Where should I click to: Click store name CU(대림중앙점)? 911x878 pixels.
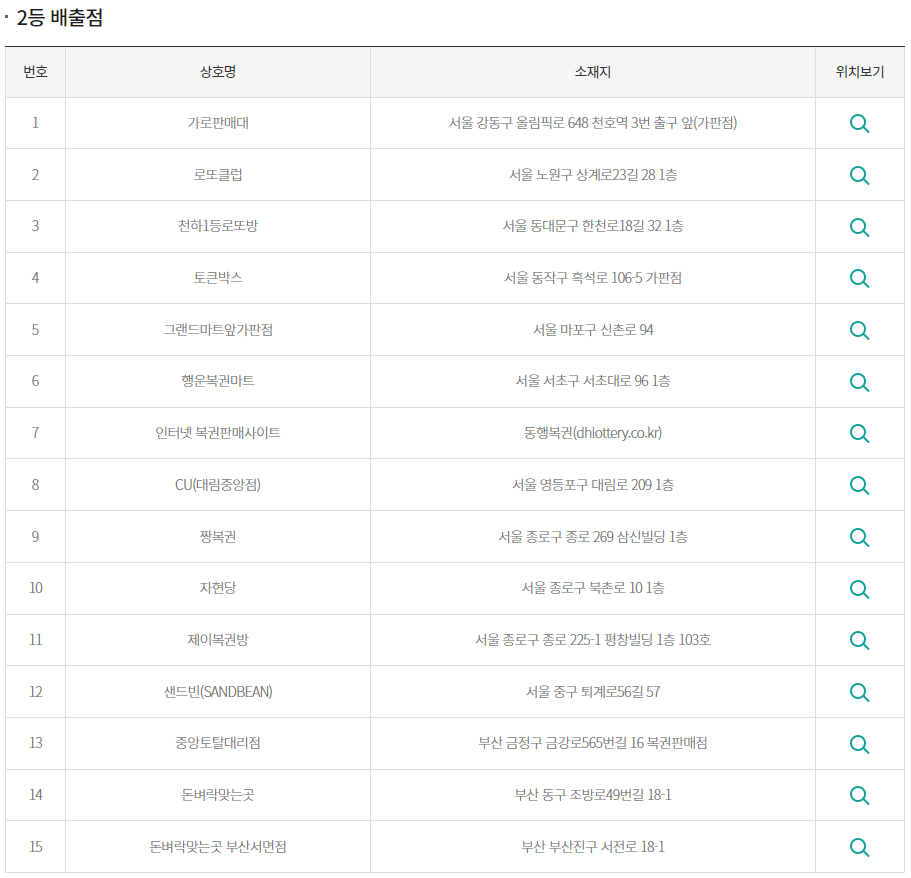[218, 485]
